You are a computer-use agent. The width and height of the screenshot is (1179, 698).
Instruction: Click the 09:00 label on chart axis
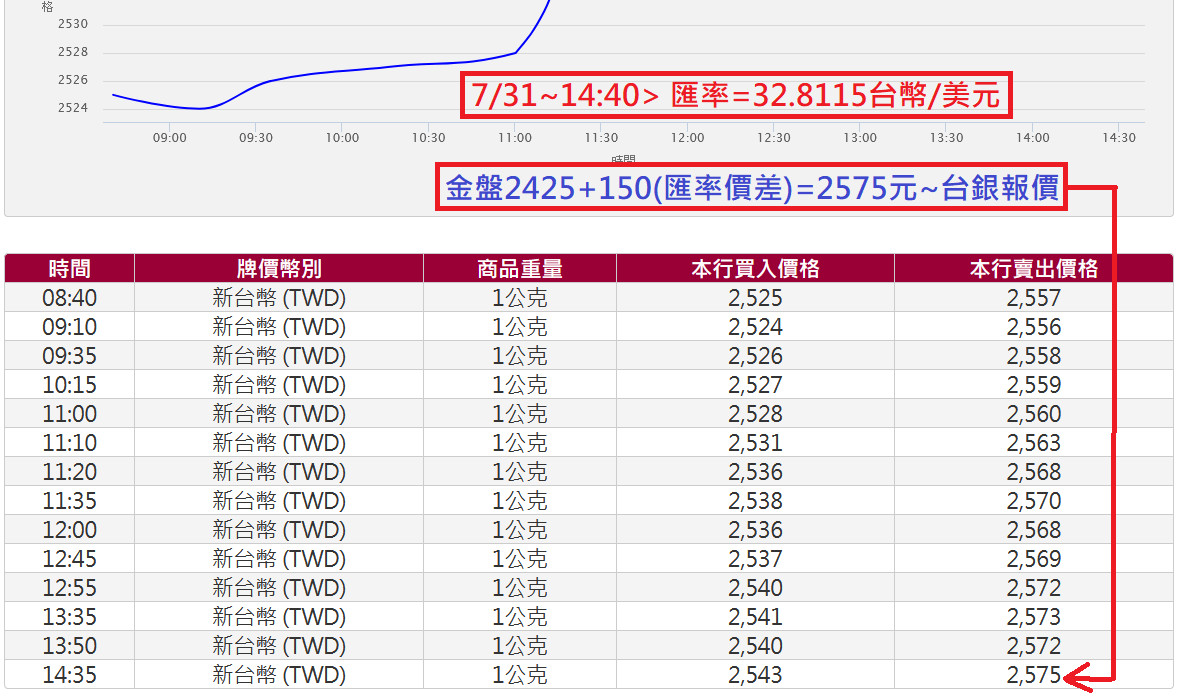170,138
